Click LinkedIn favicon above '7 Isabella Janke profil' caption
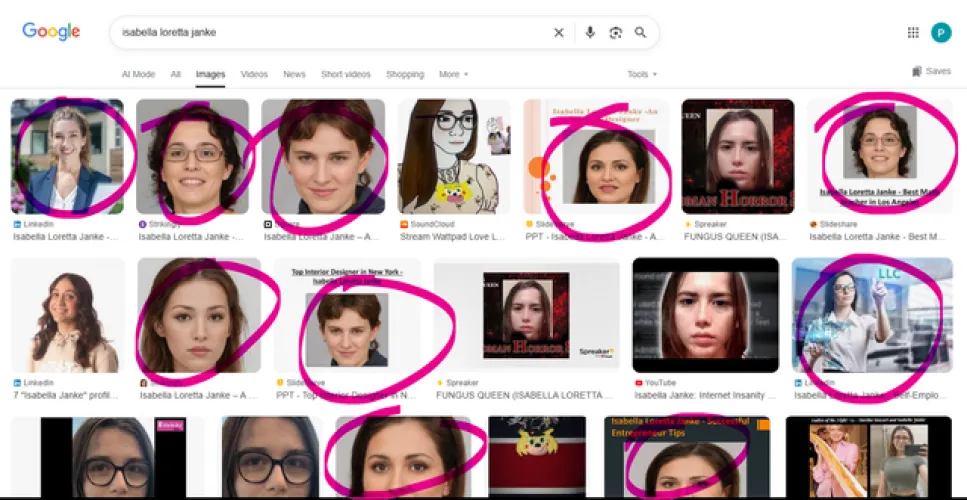 [x=17, y=383]
